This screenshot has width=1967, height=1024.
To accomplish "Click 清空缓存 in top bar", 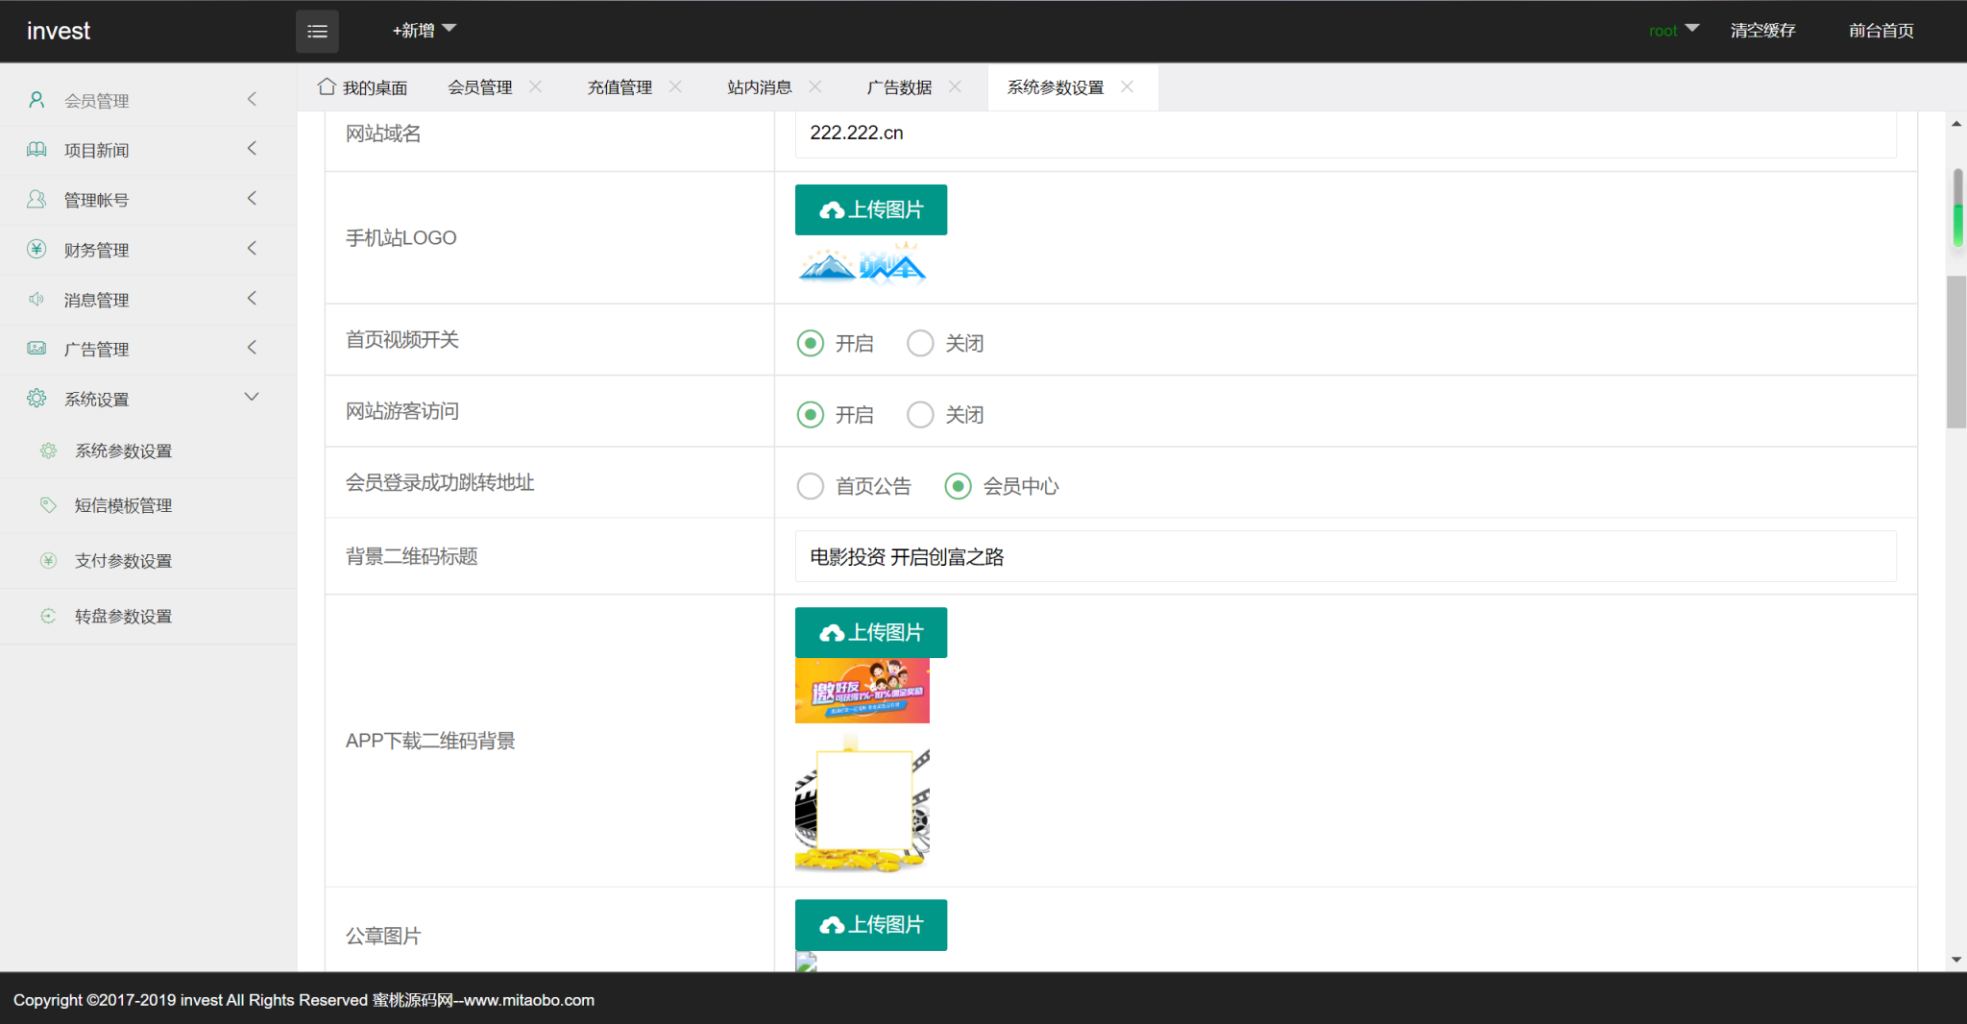I will [x=1763, y=31].
